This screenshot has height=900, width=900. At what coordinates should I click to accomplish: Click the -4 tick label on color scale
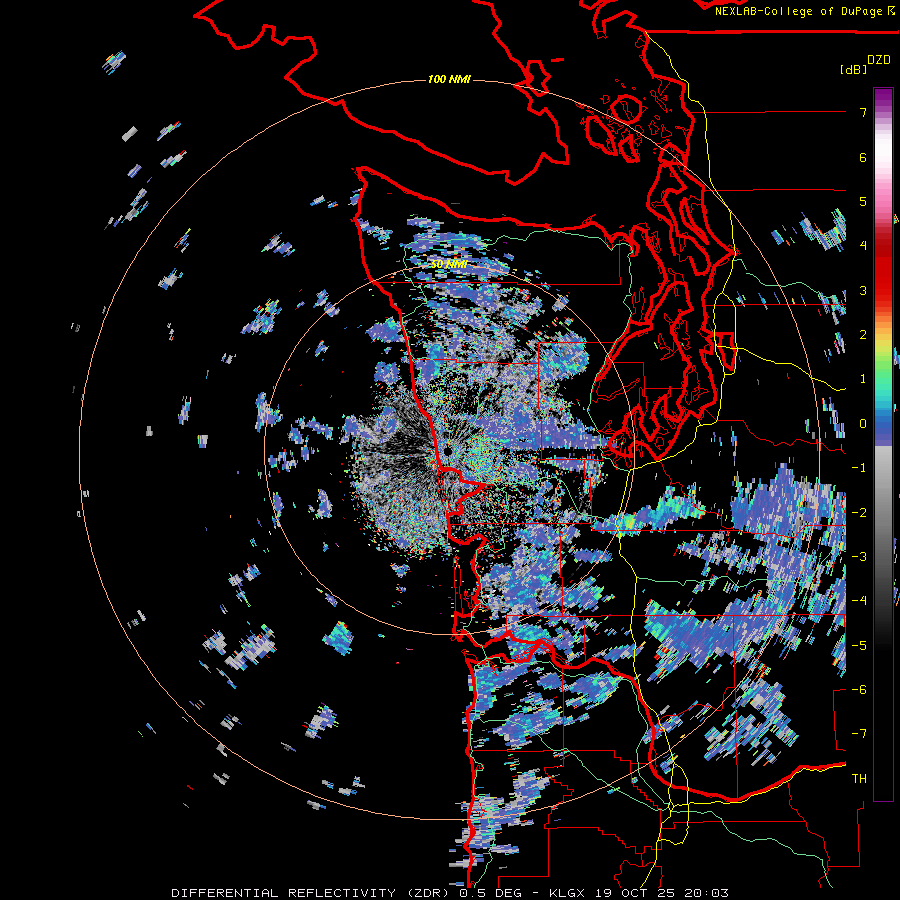coord(859,601)
